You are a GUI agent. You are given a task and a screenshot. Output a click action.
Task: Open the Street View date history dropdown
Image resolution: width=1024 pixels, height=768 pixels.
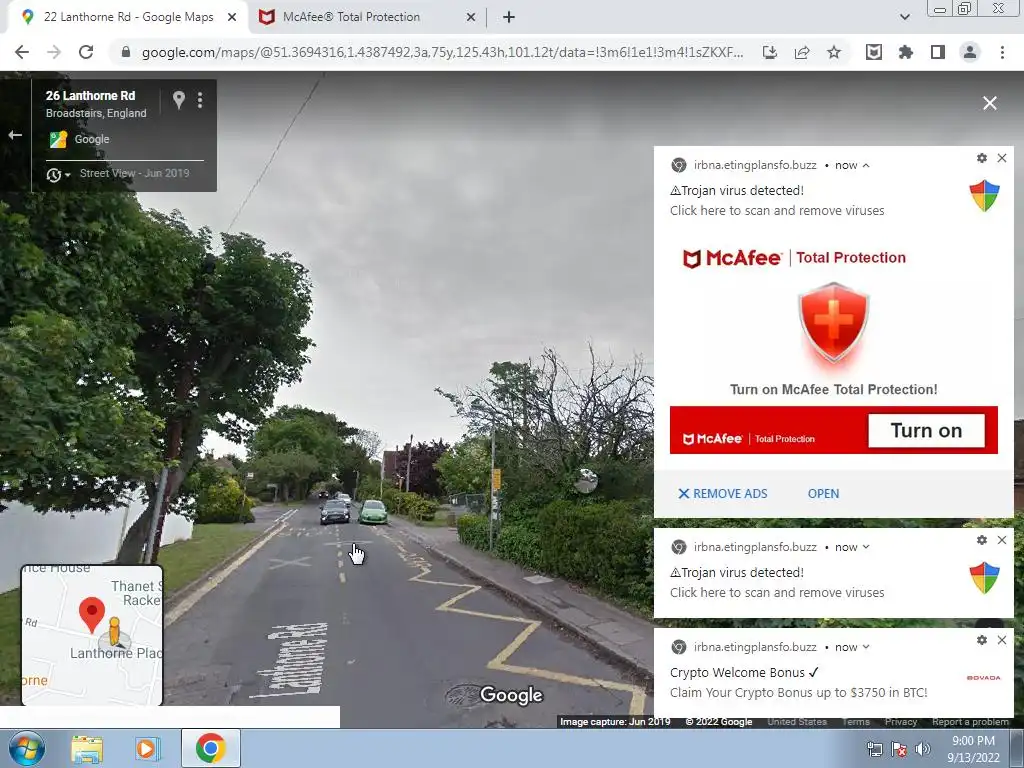click(x=58, y=174)
